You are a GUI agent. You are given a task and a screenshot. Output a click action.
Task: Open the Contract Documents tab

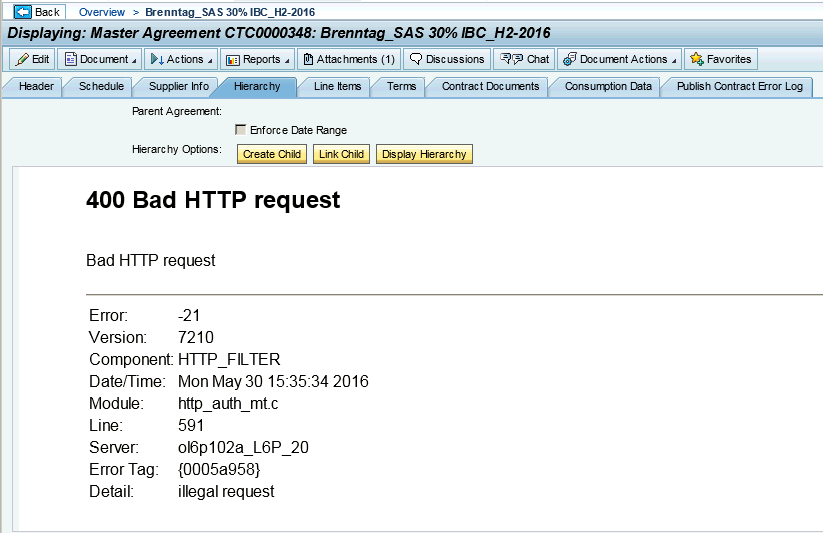point(491,87)
